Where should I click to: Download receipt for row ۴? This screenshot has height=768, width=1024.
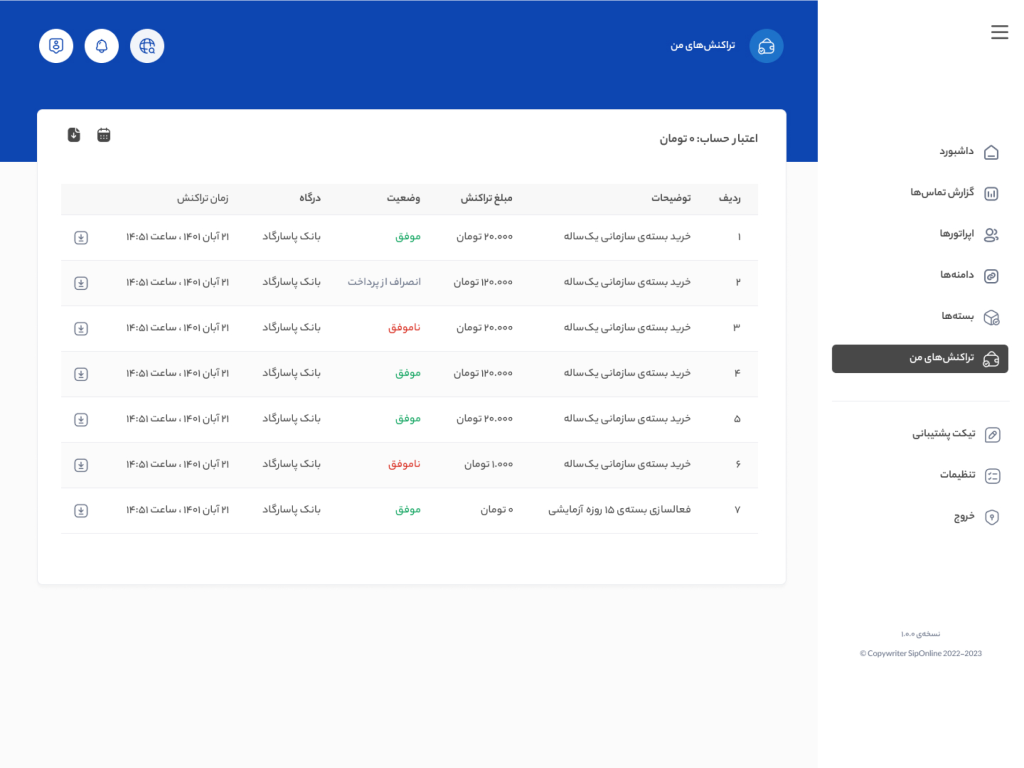(x=81, y=374)
